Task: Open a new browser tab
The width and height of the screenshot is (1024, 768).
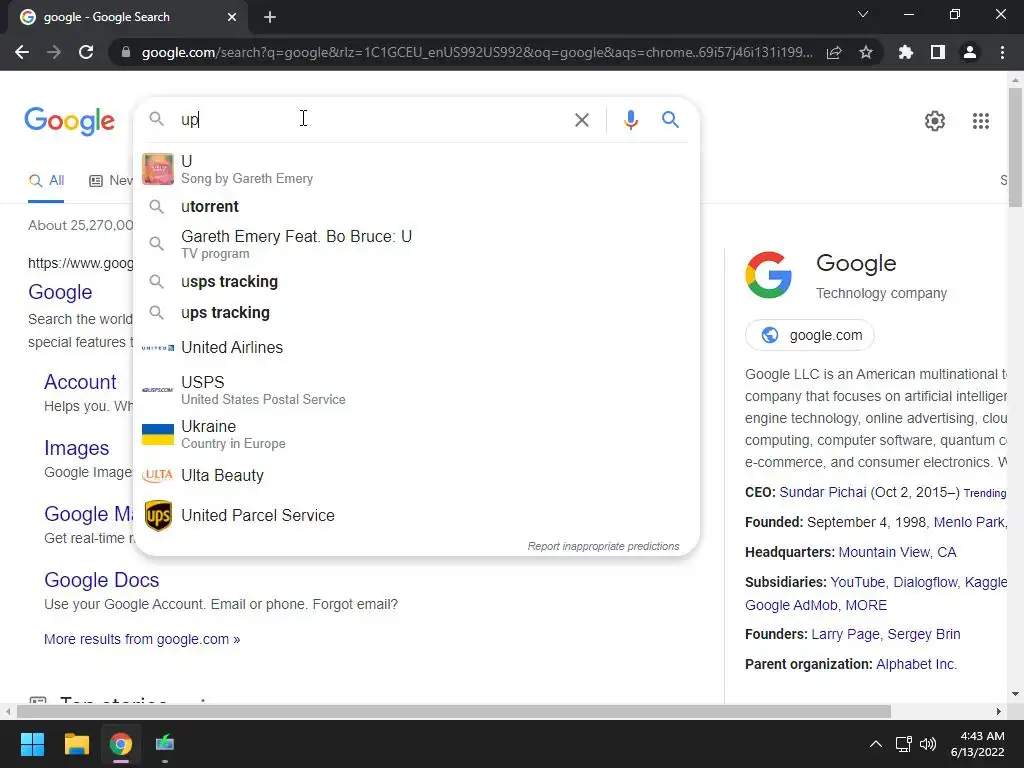Action: click(x=270, y=17)
